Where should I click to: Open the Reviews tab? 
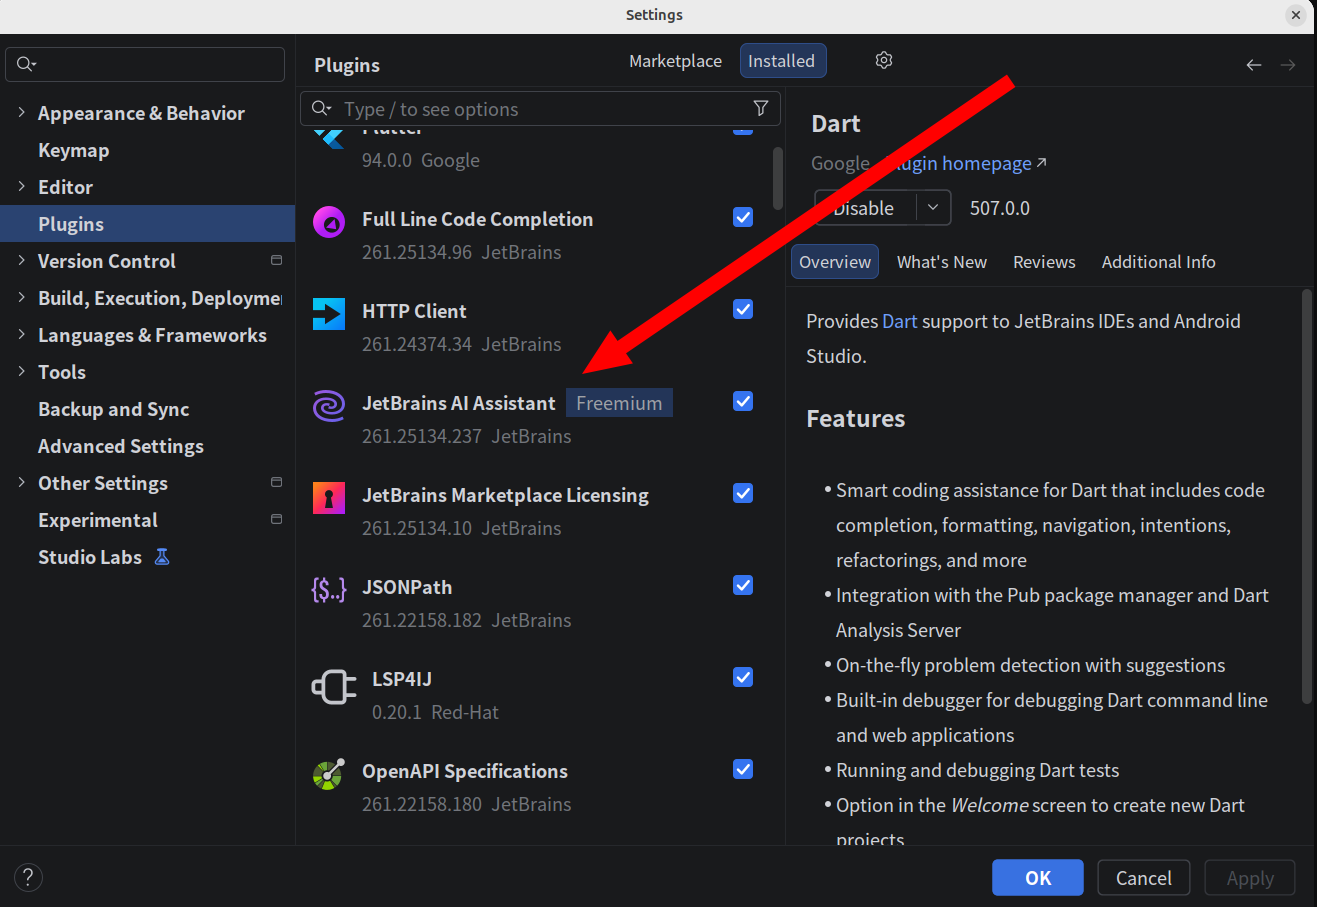1044,262
